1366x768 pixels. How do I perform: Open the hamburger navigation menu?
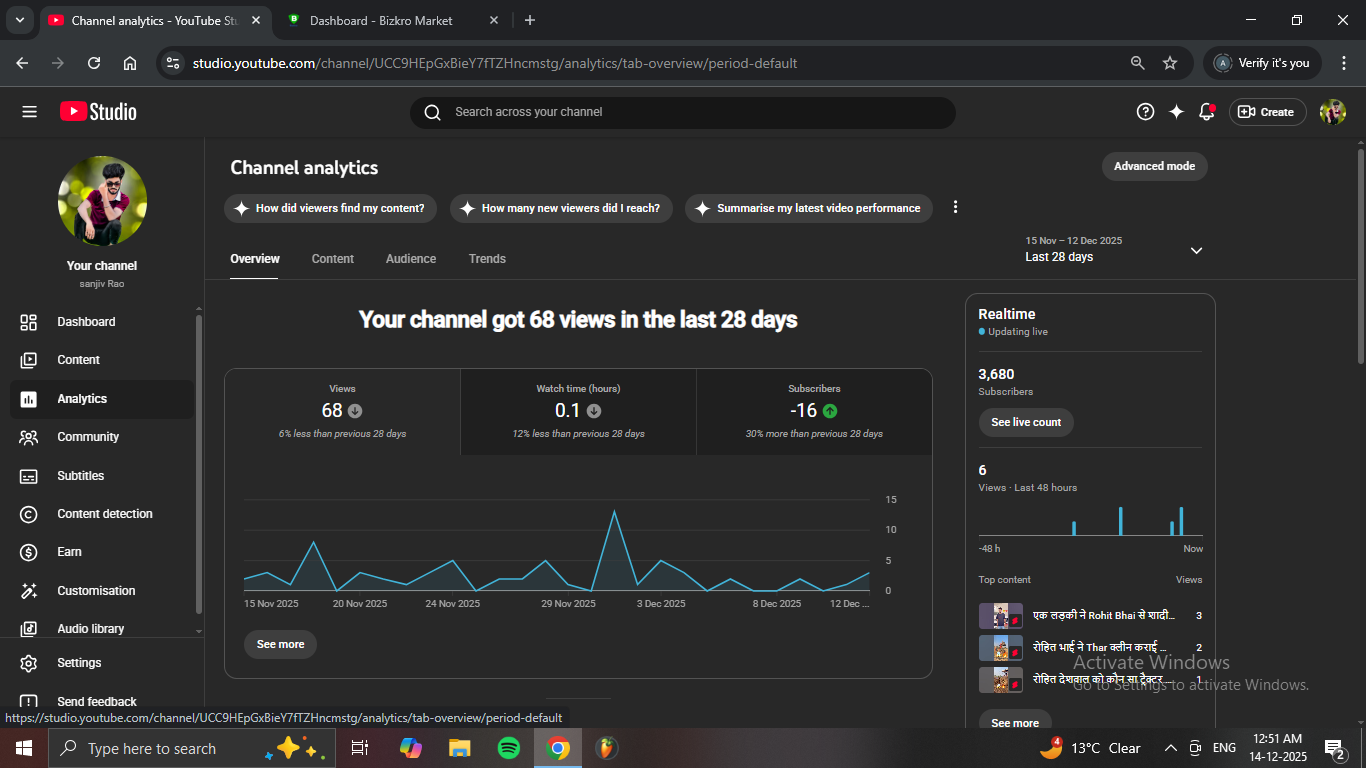pos(29,112)
